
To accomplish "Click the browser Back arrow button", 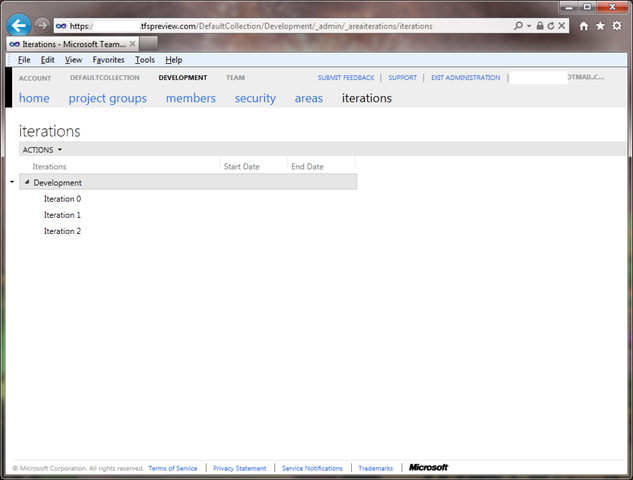I will pos(18,24).
